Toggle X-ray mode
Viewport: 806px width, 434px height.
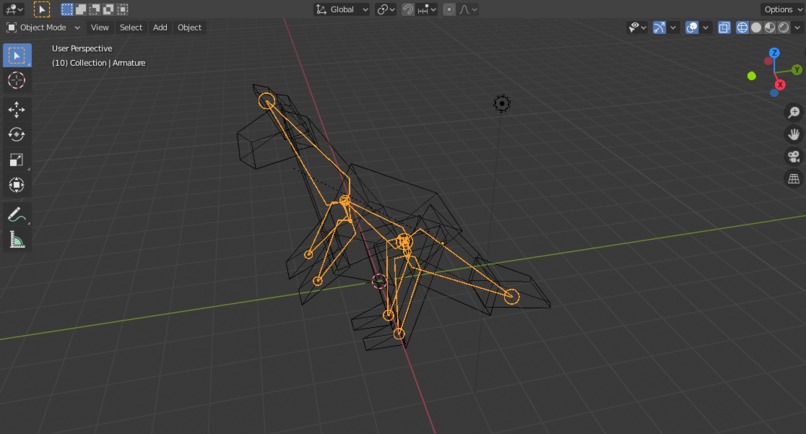(724, 27)
